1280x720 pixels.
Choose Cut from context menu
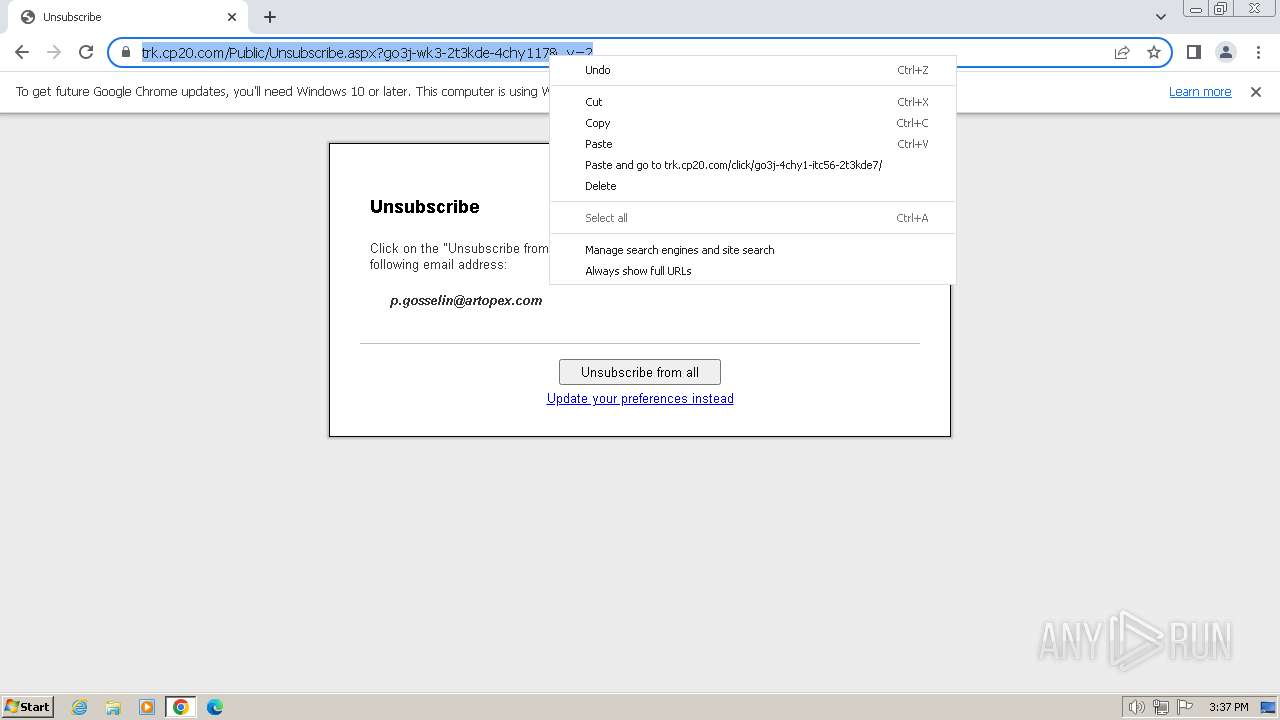(x=753, y=102)
